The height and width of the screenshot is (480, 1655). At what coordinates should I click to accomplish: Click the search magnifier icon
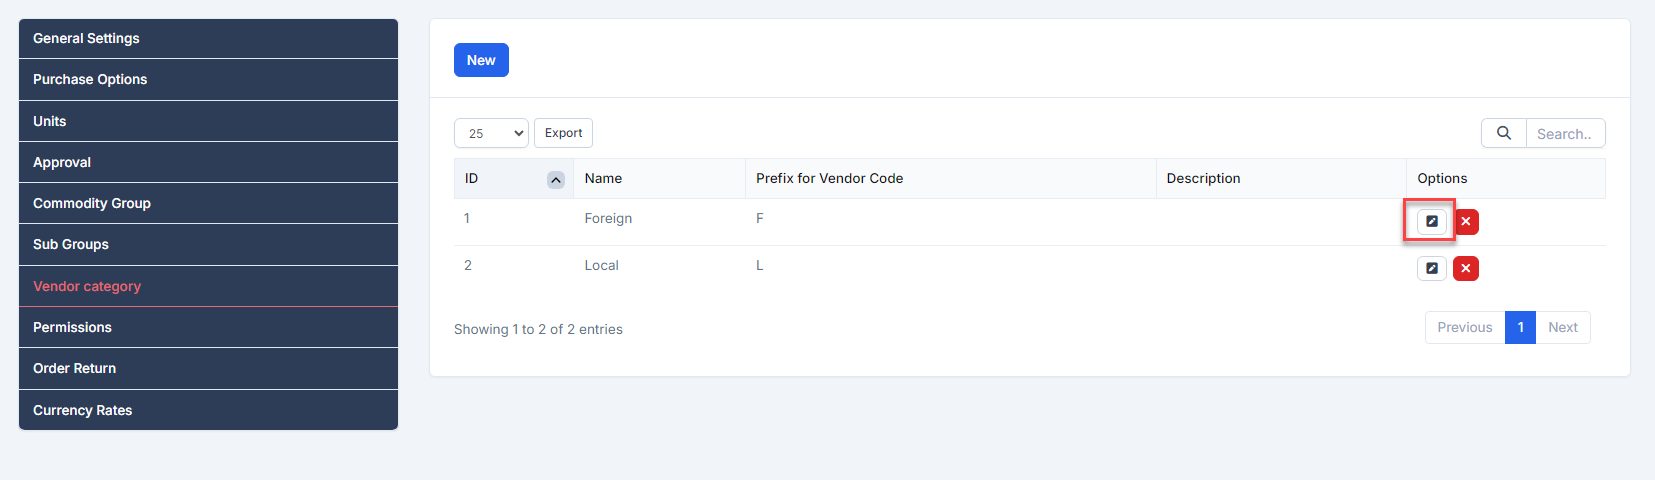1503,133
